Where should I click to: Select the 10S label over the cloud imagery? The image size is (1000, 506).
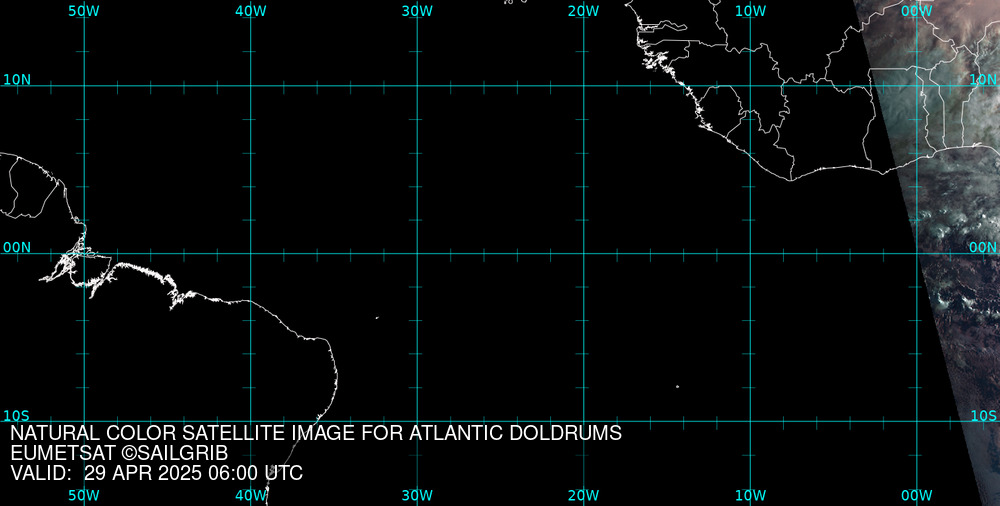pyautogui.click(x=983, y=416)
